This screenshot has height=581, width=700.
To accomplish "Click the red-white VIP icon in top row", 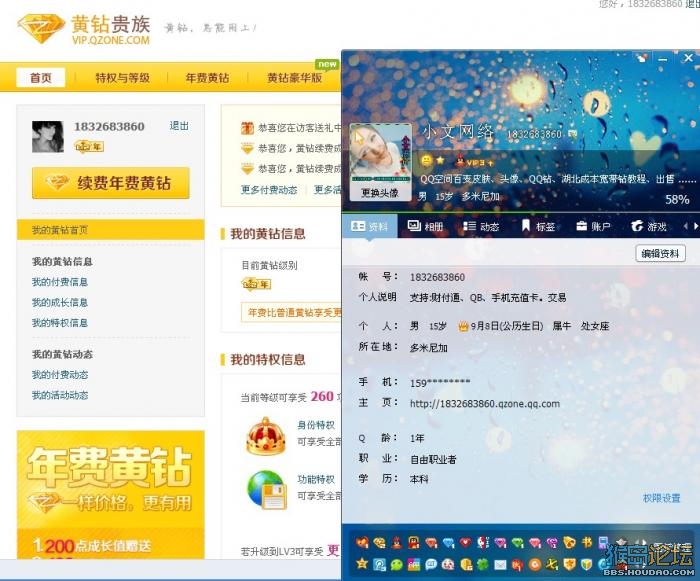I will pyautogui.click(x=483, y=542).
